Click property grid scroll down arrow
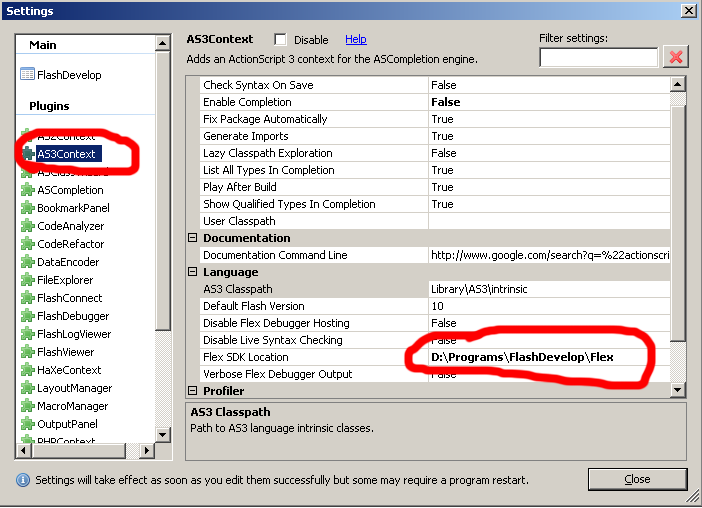The image size is (702, 508). click(678, 390)
